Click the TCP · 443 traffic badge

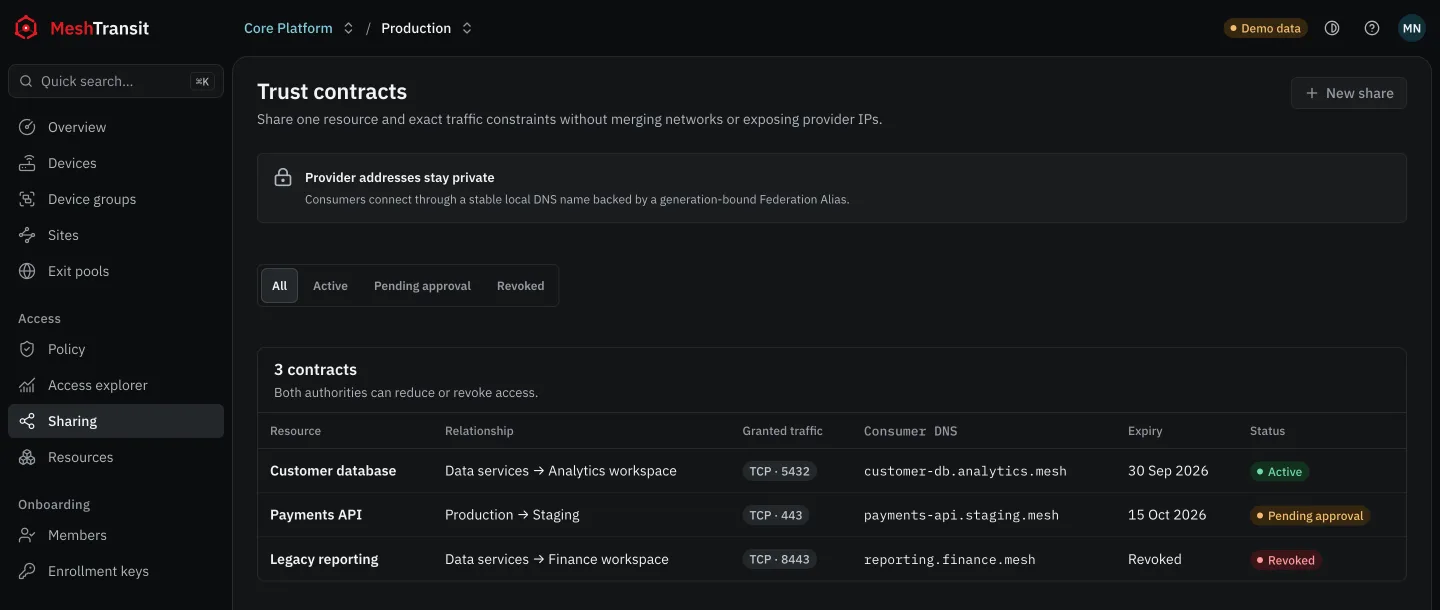pyautogui.click(x=776, y=515)
